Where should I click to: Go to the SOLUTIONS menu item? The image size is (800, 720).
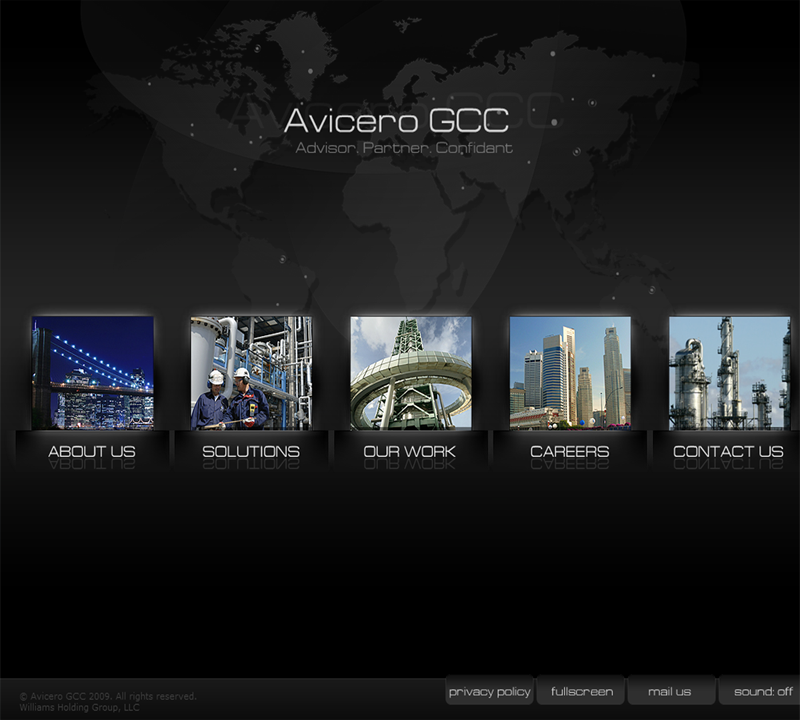(251, 452)
